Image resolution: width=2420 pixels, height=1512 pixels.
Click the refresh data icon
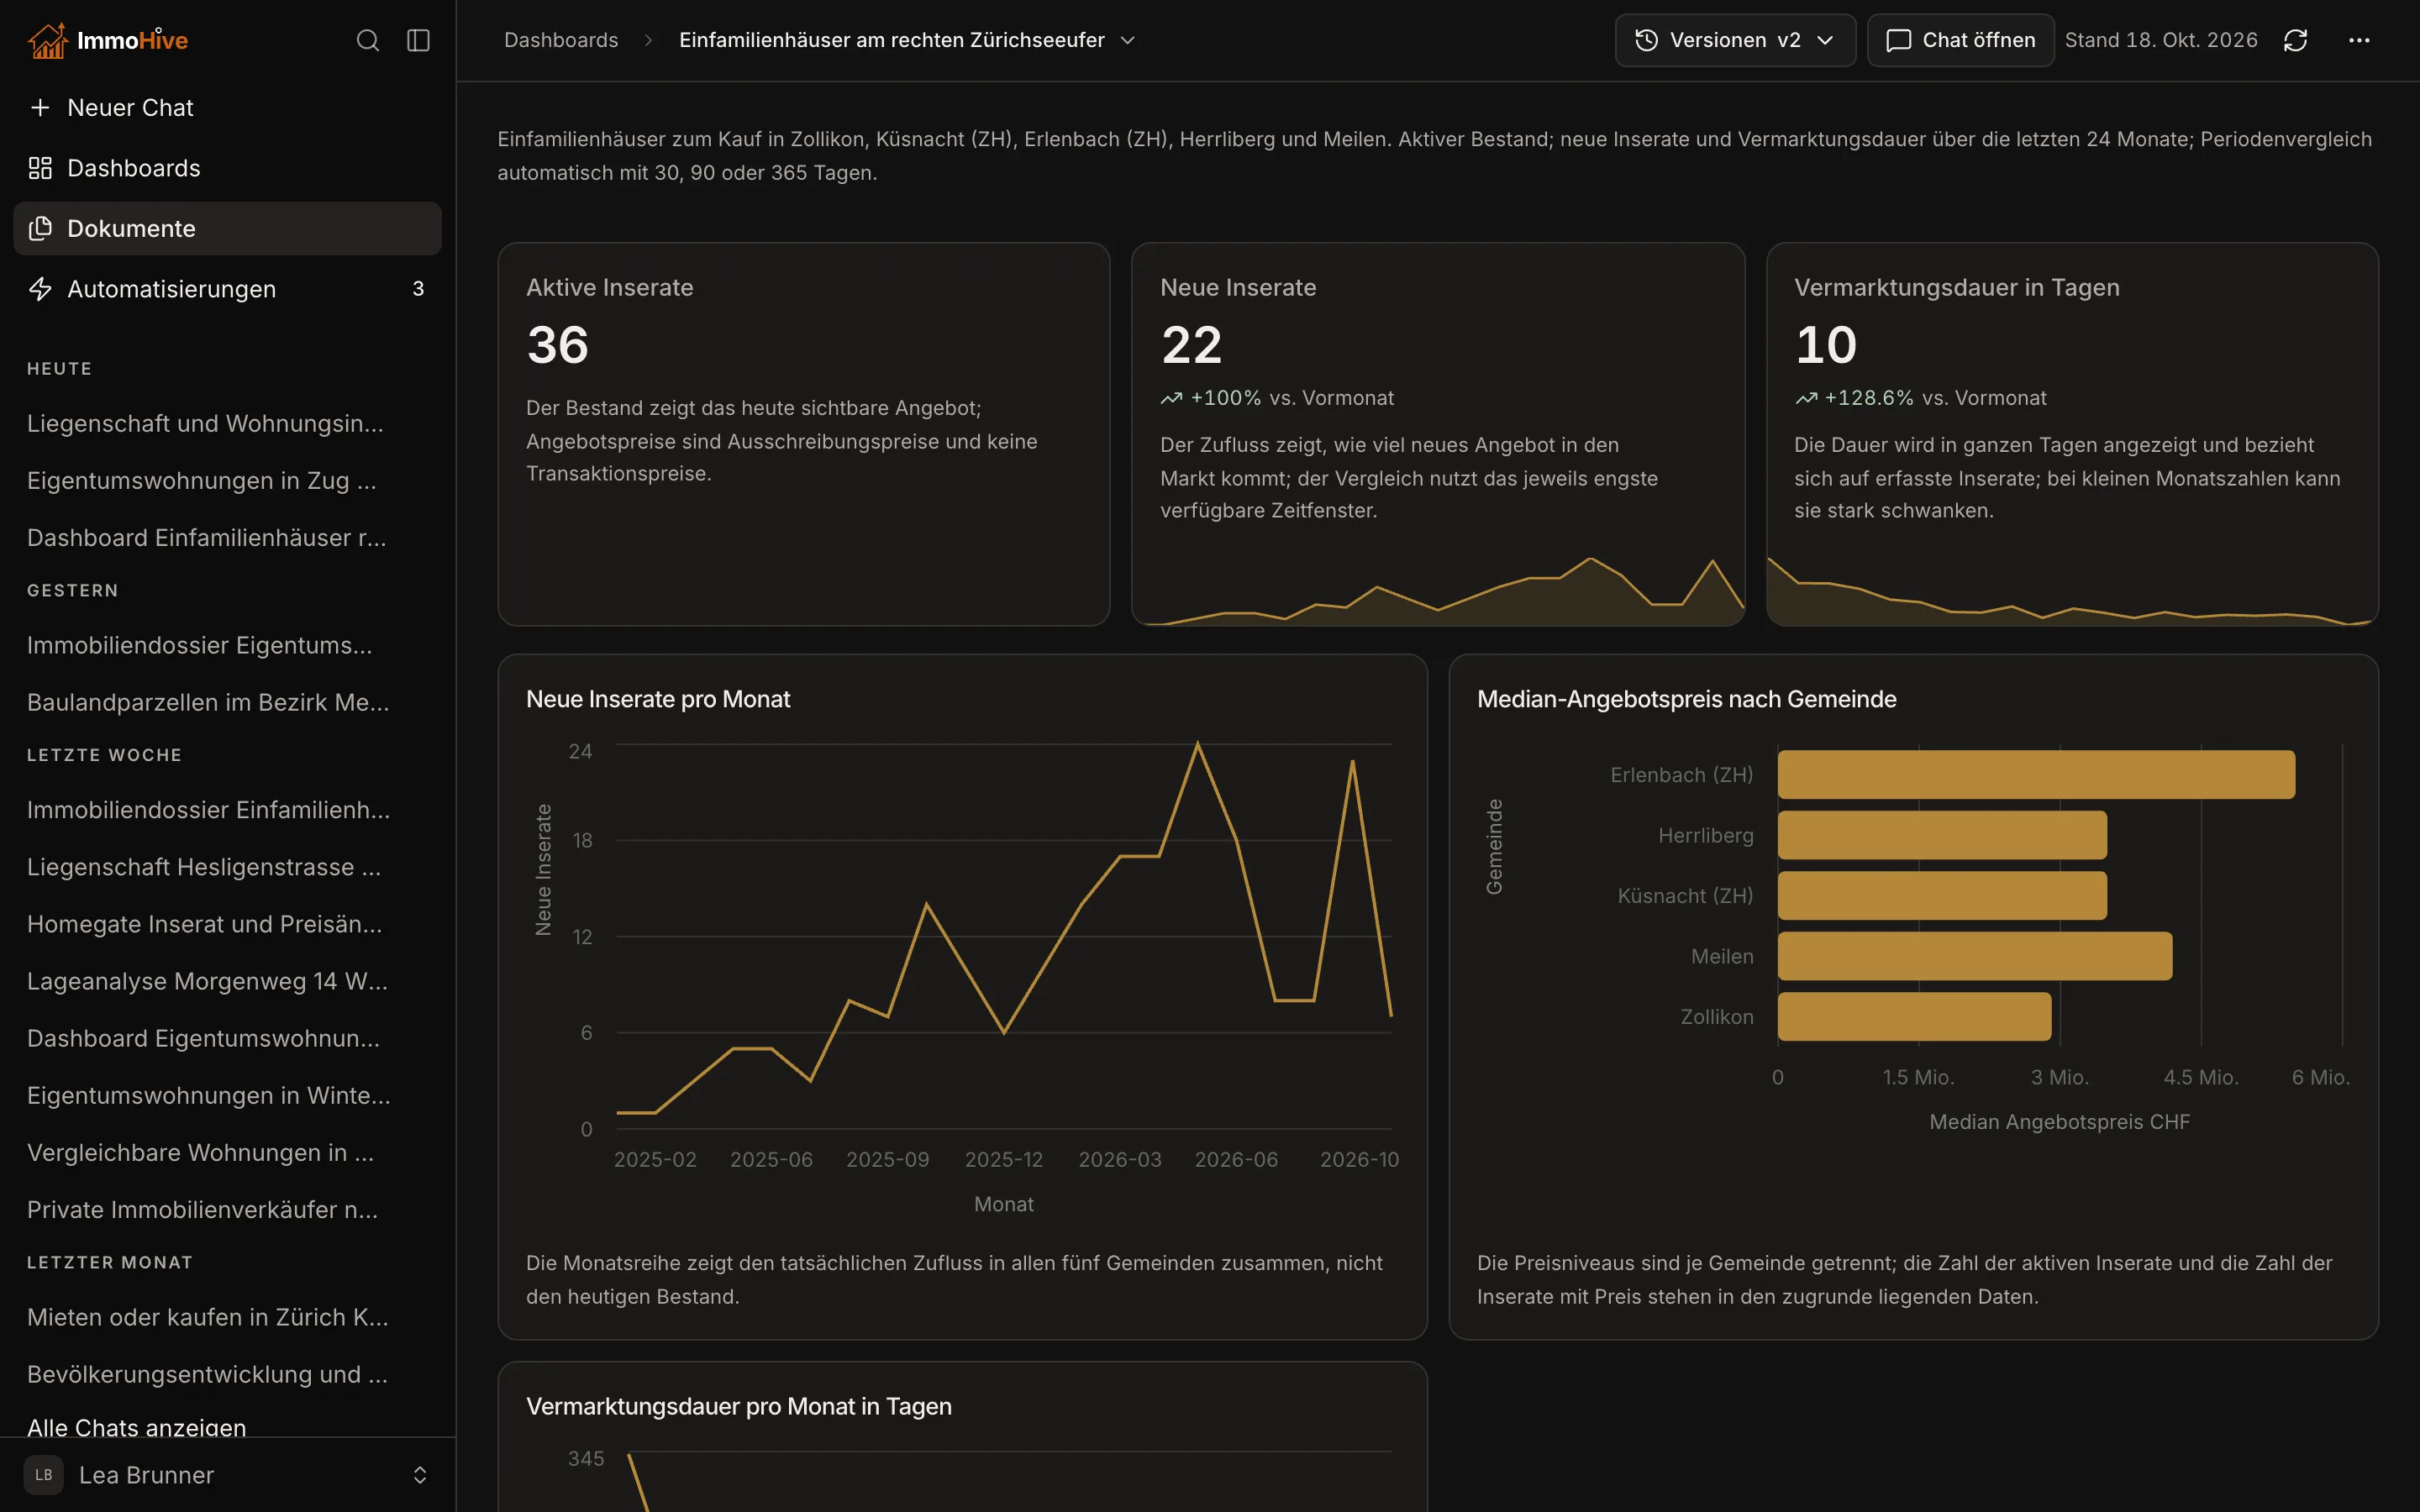(2295, 40)
